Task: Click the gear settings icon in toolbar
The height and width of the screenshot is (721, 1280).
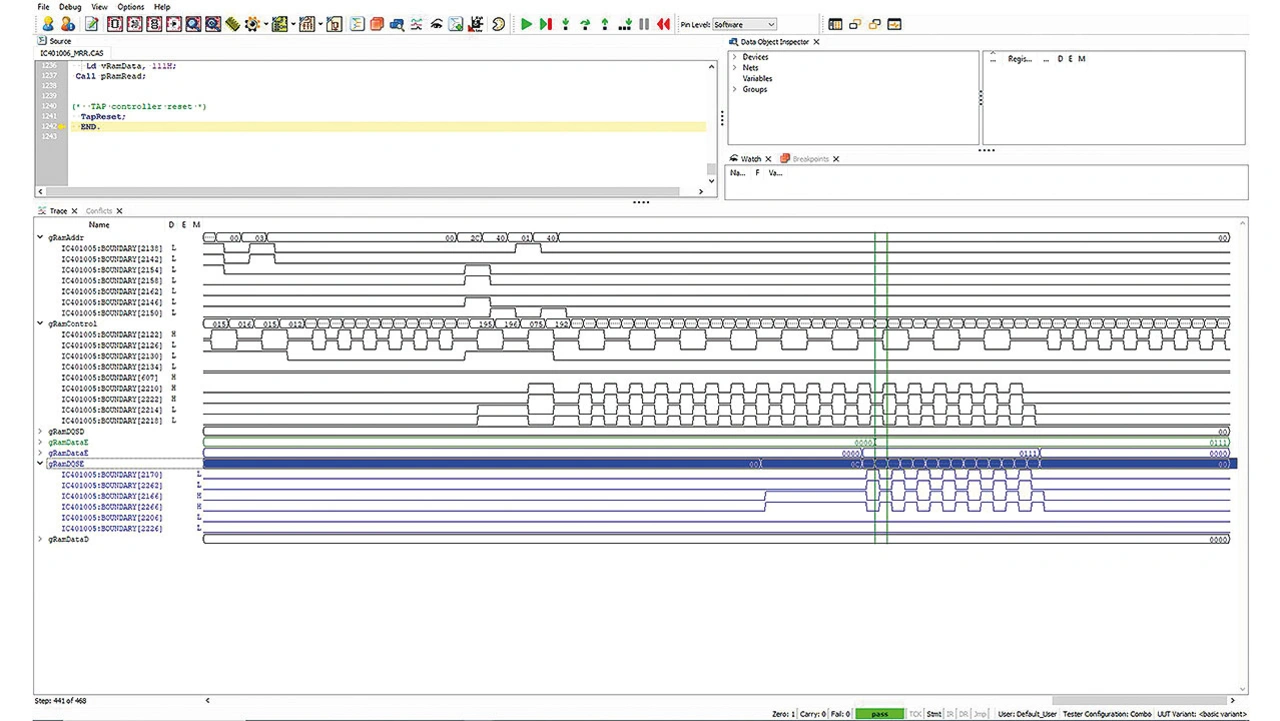Action: [252, 24]
